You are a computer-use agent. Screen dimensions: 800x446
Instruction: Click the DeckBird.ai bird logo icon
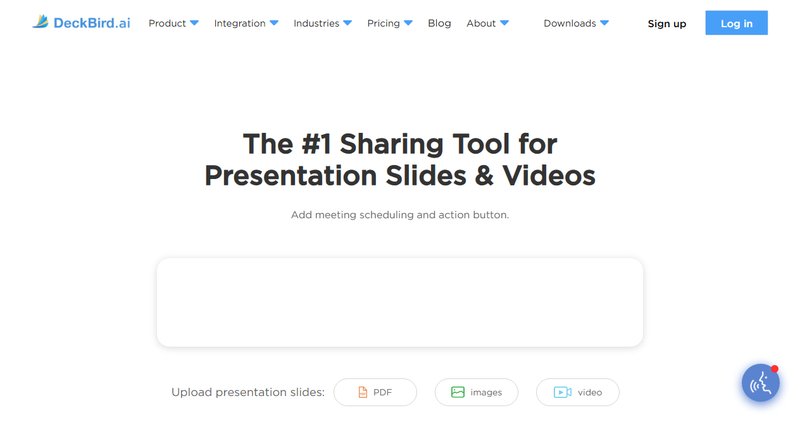click(x=40, y=22)
